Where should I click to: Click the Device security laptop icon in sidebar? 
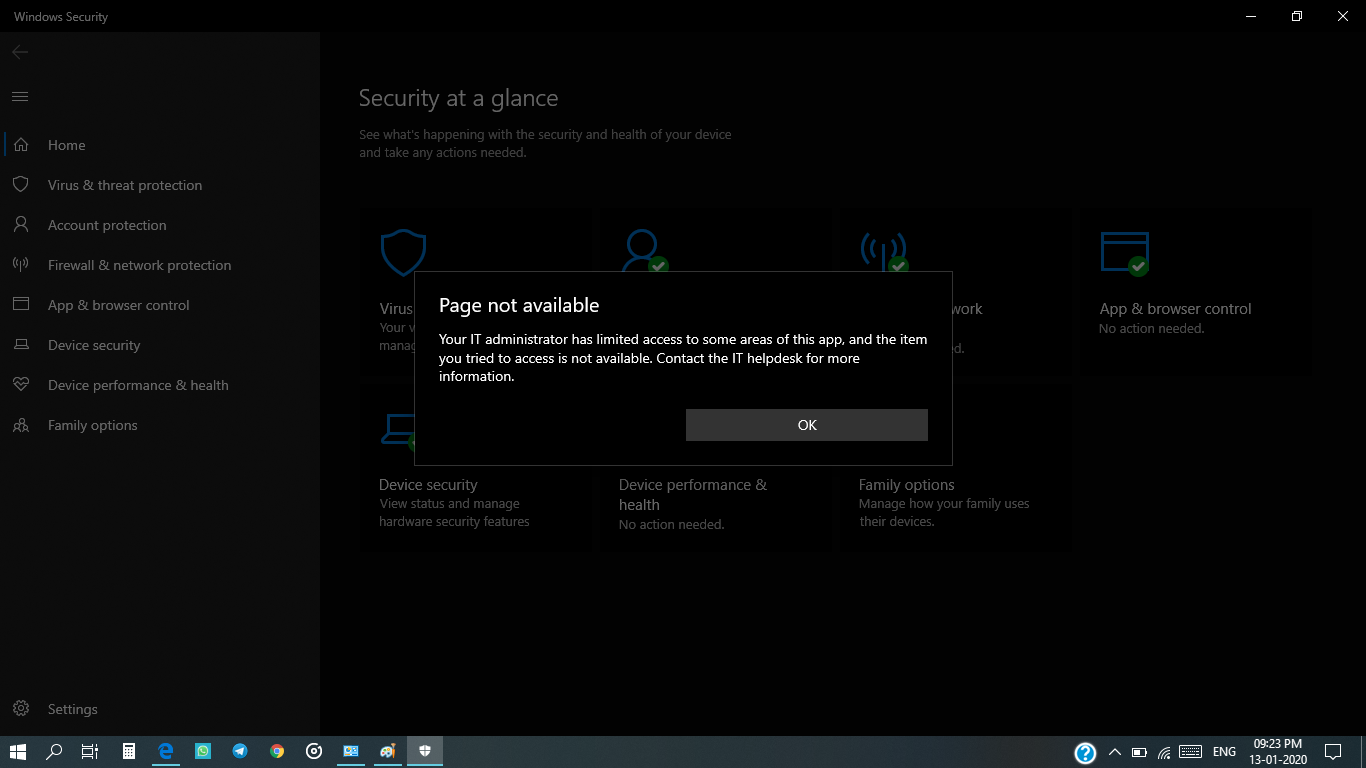(20, 345)
